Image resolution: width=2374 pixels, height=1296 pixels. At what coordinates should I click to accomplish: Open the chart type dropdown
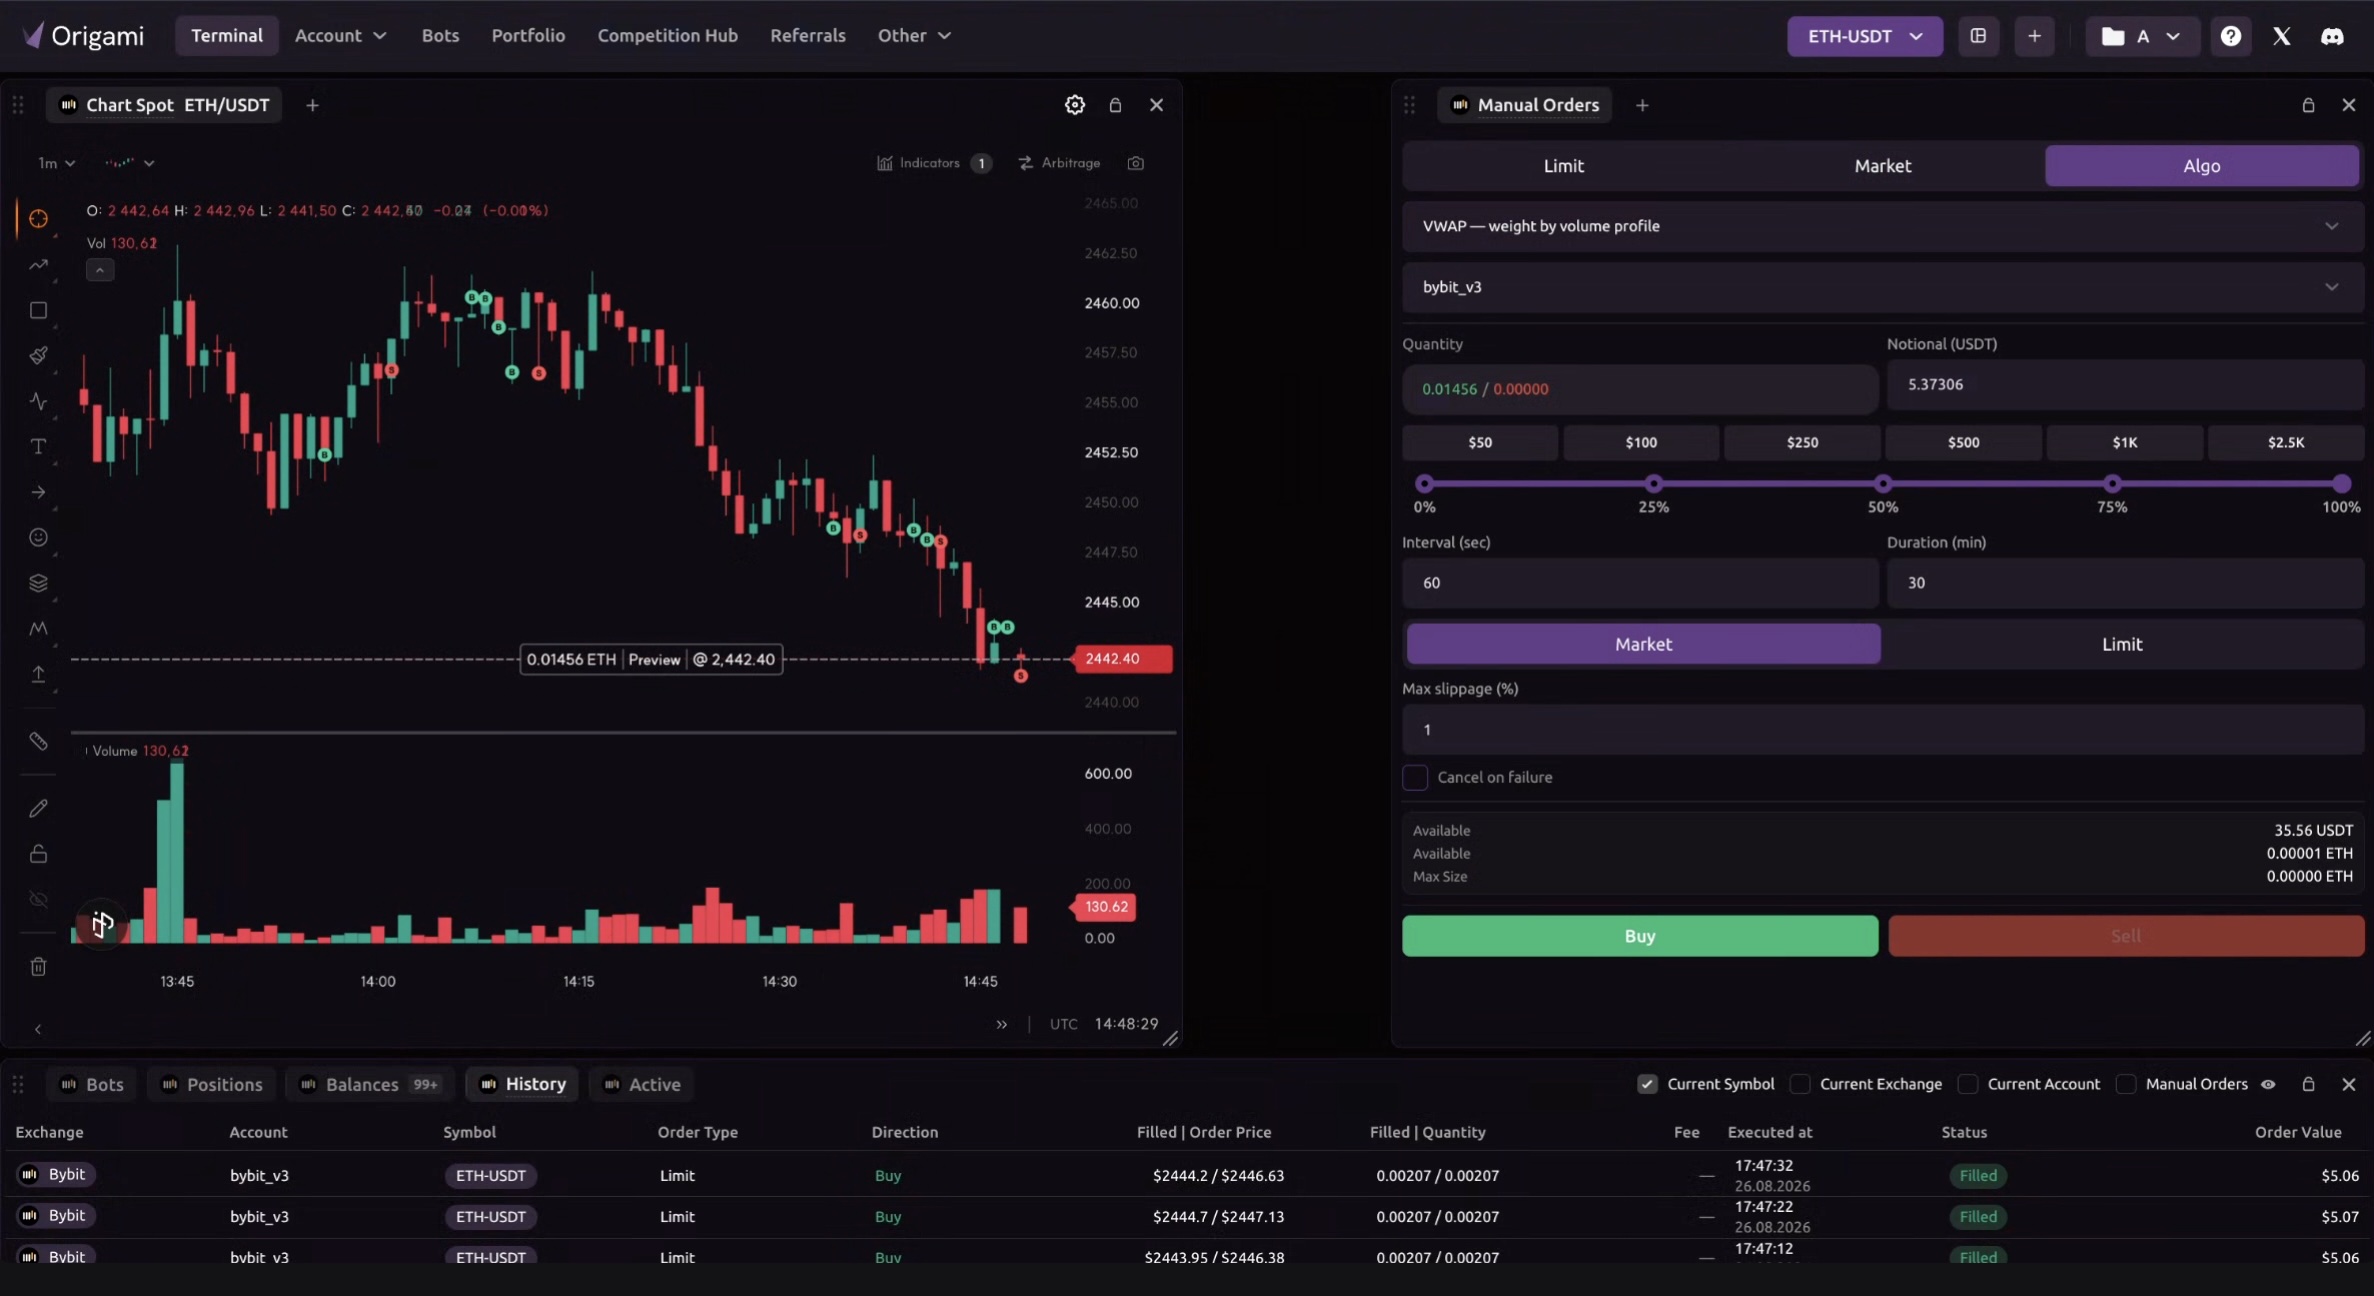click(130, 163)
